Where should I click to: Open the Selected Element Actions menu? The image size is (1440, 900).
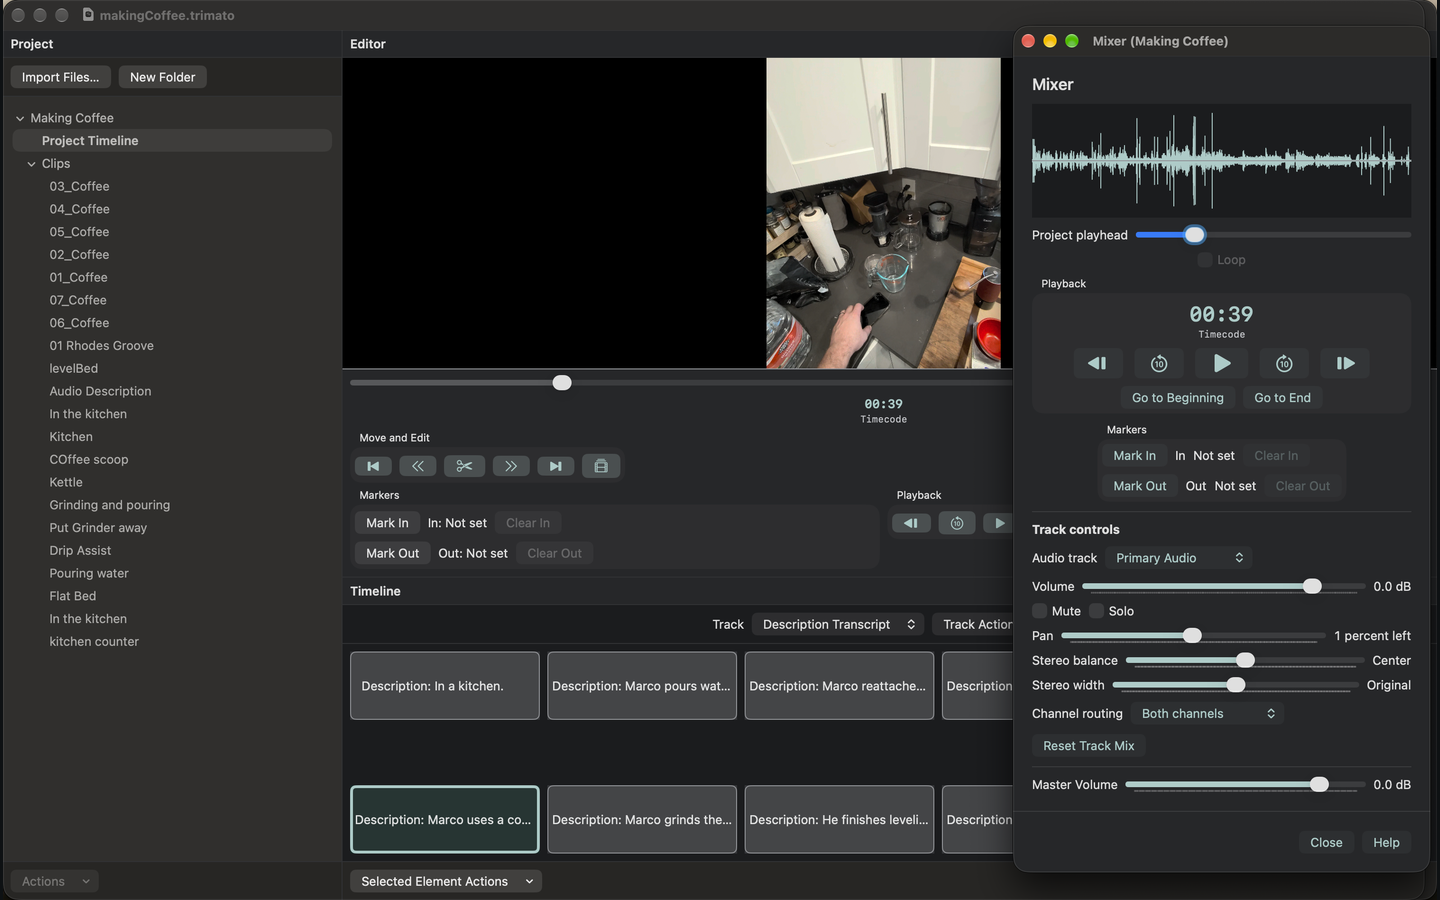446,881
